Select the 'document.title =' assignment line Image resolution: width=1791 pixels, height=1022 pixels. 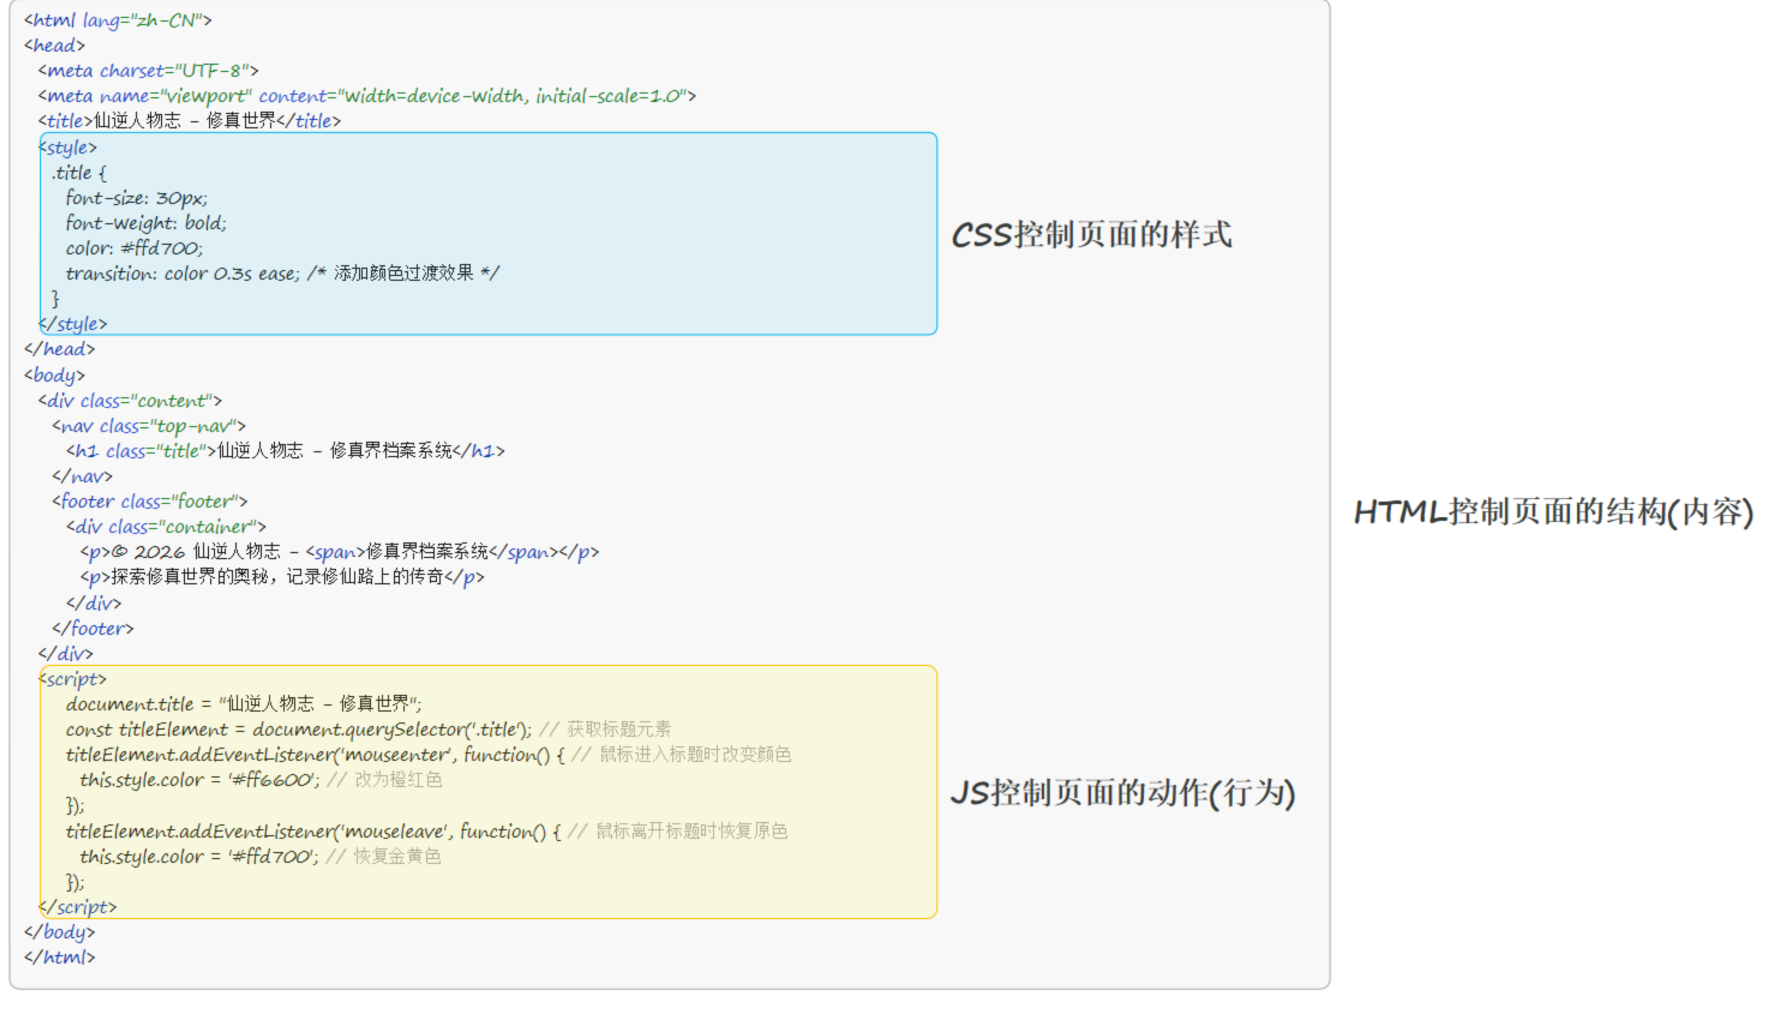244,704
